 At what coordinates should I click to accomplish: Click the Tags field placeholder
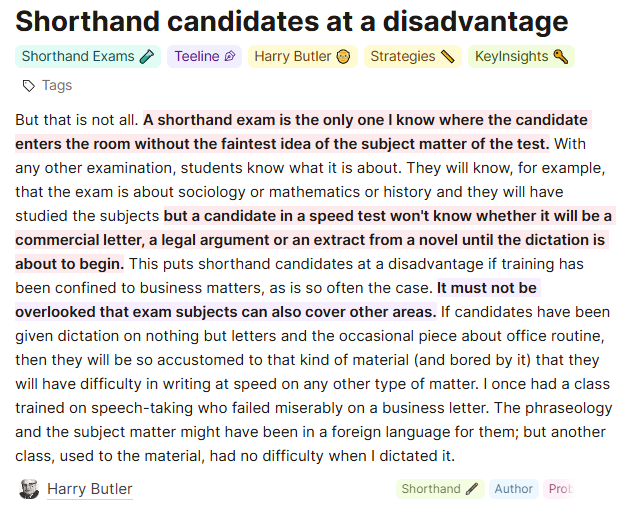[x=57, y=86]
